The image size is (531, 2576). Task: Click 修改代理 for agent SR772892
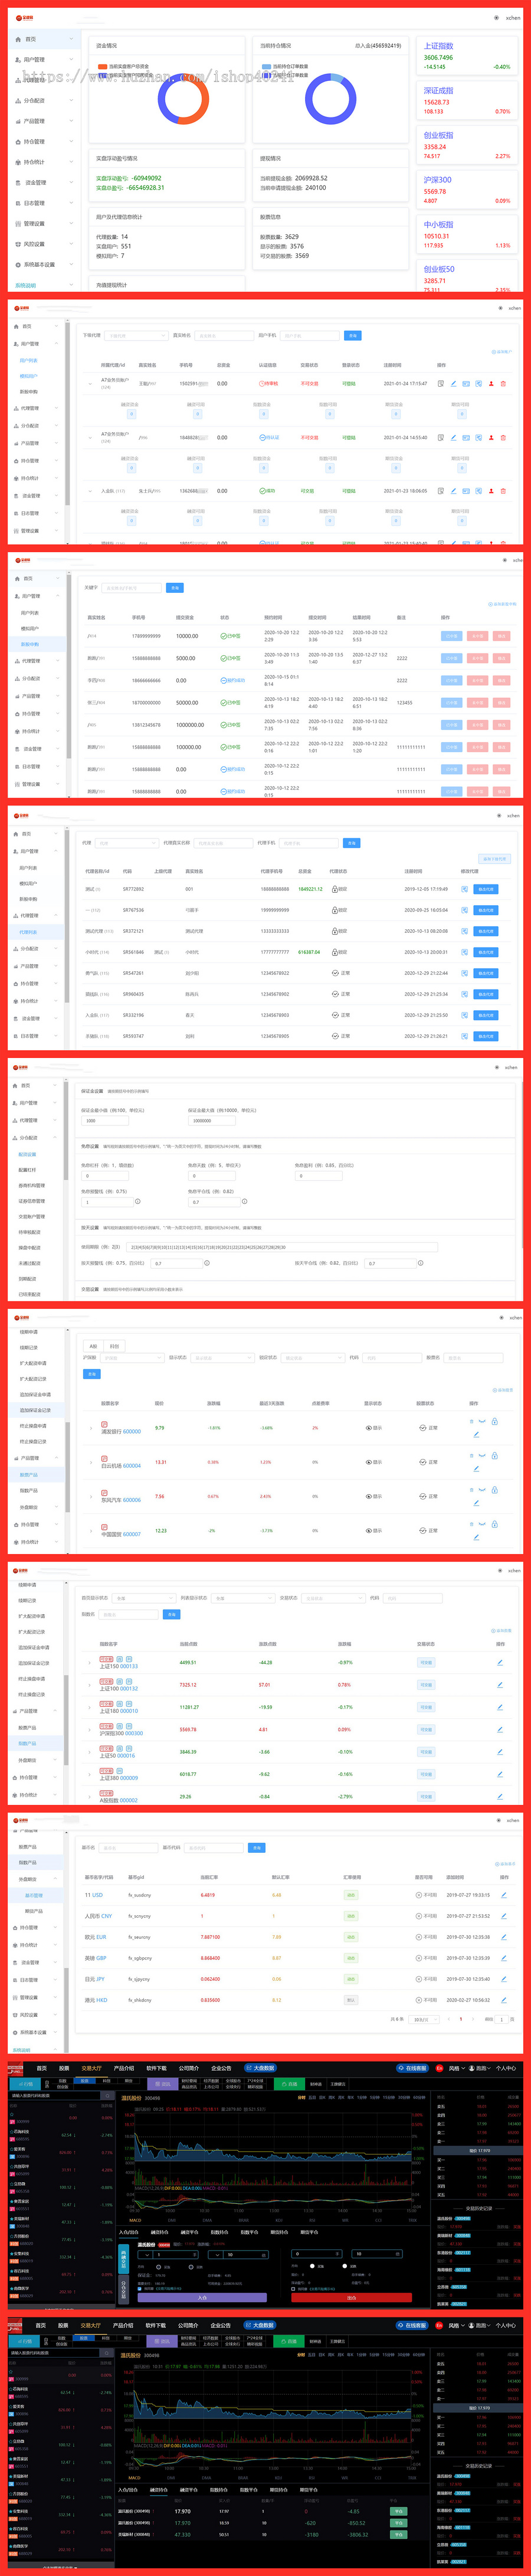pos(485,889)
